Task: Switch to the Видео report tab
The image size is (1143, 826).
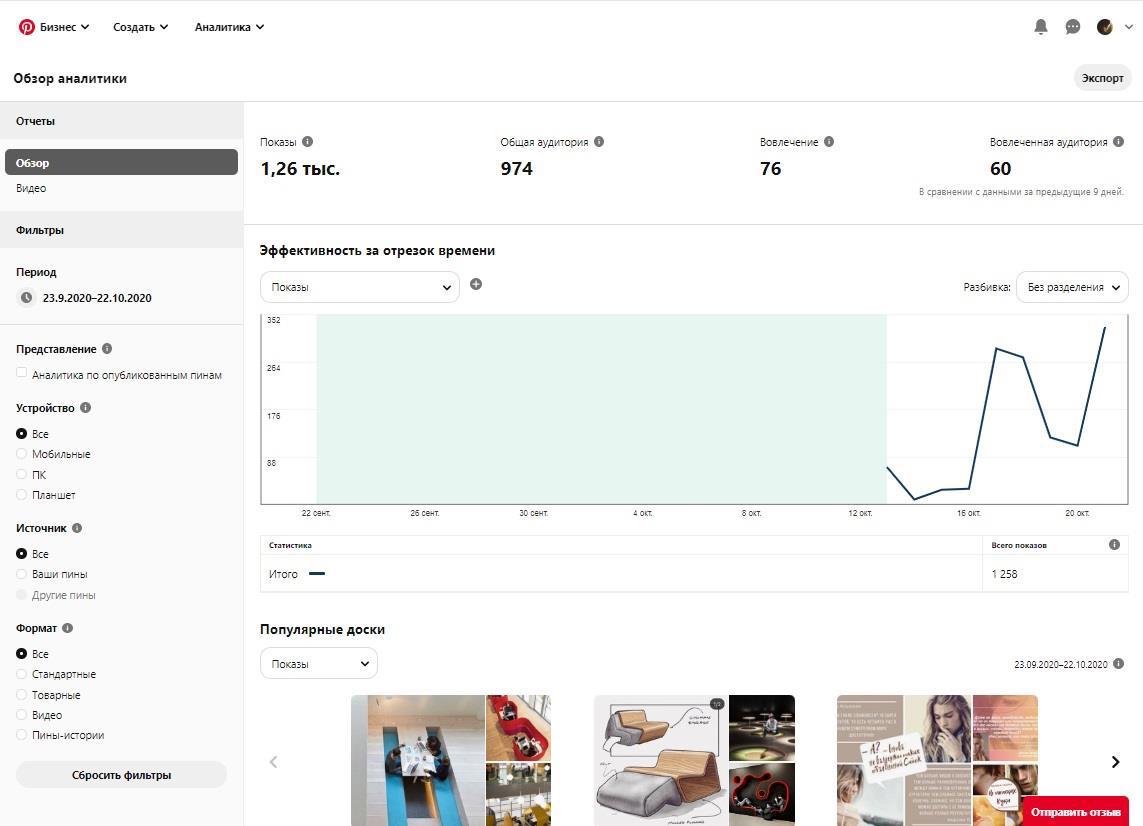Action: pyautogui.click(x=31, y=188)
